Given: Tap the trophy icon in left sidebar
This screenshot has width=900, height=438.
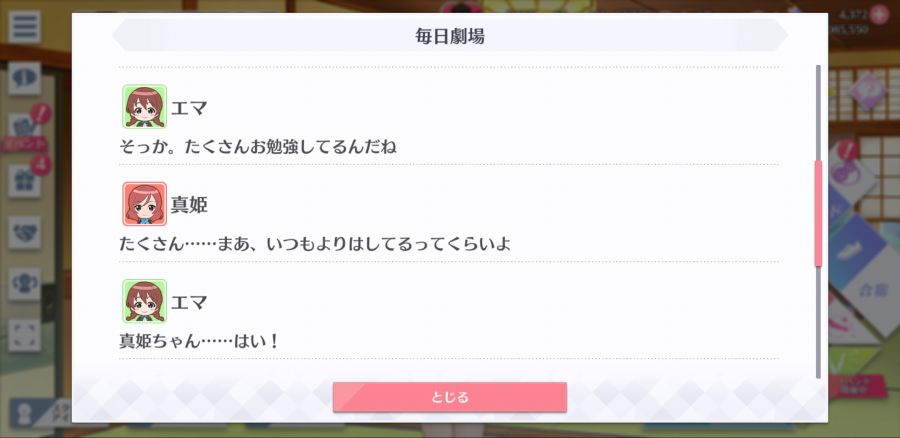Looking at the screenshot, I should click(24, 284).
